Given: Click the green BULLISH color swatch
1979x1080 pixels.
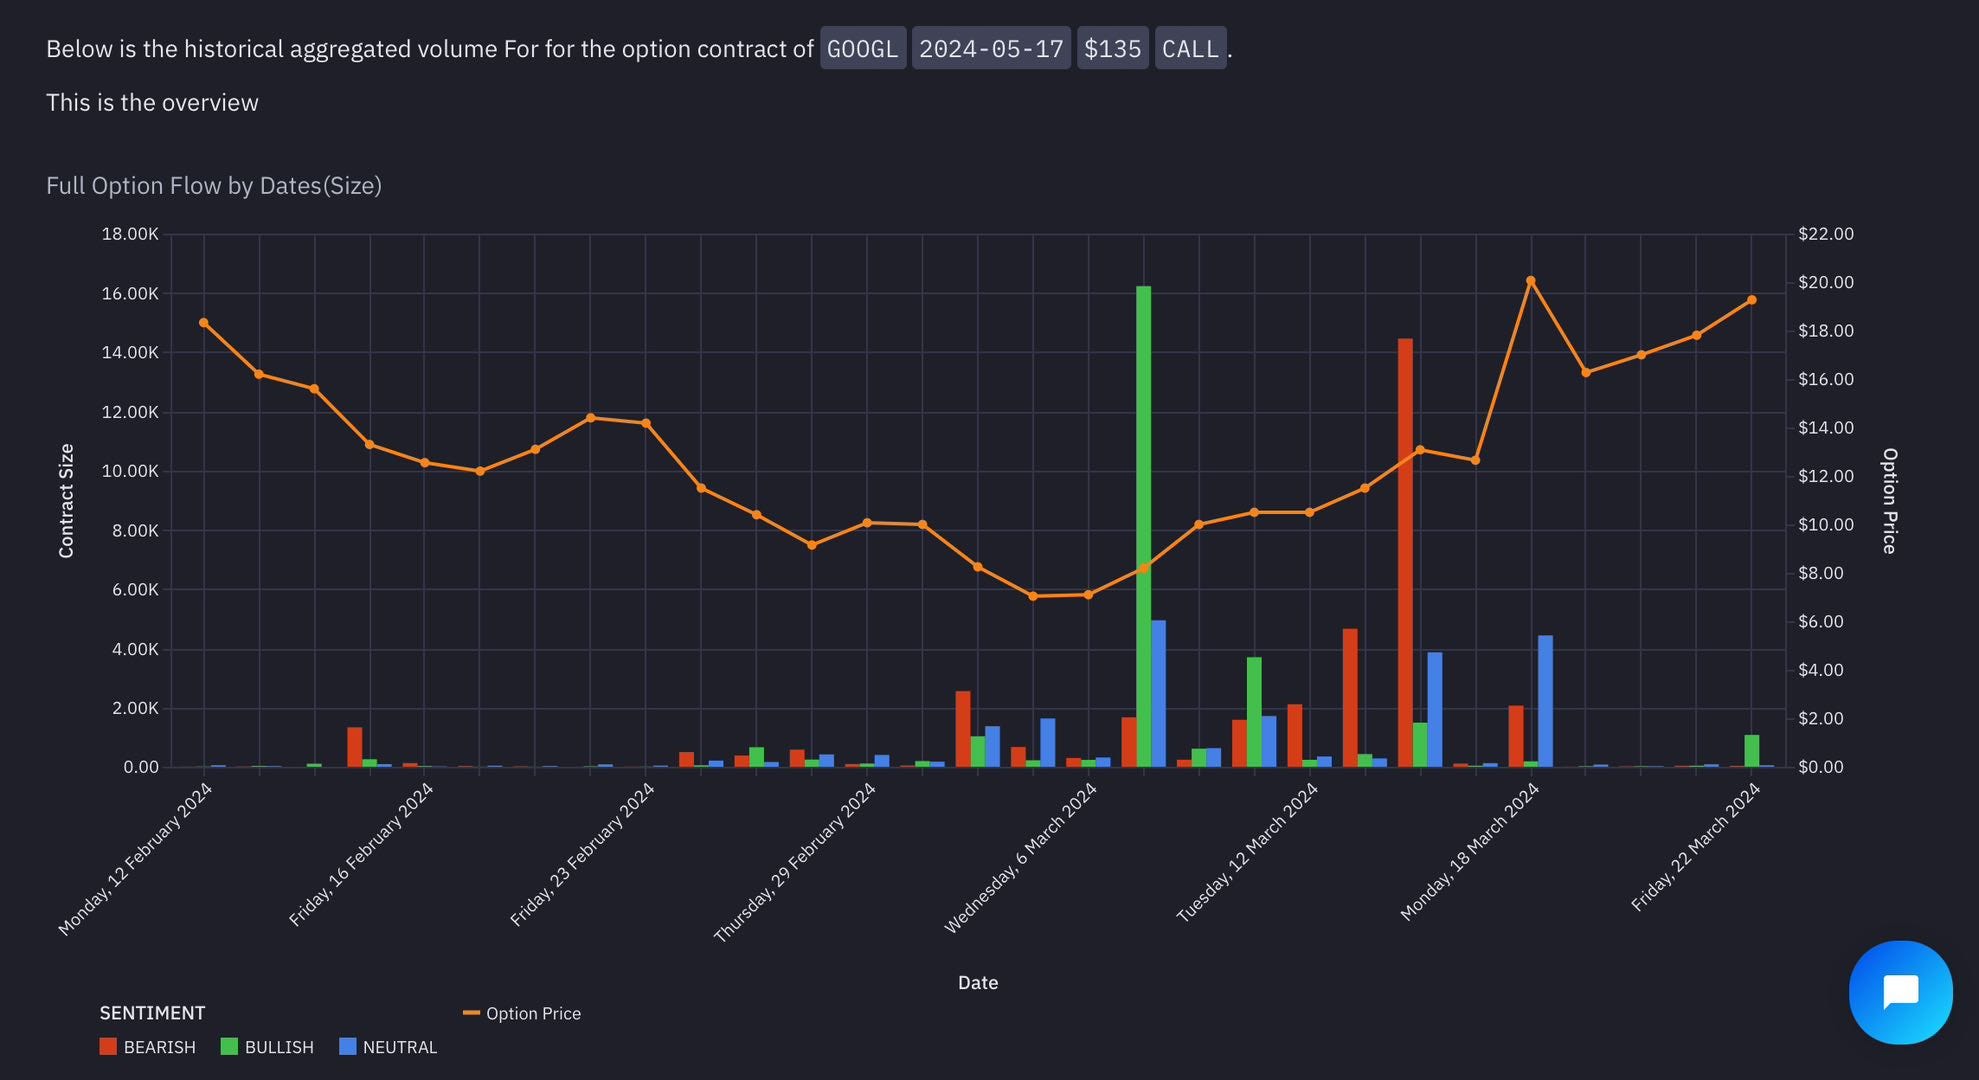Looking at the screenshot, I should point(229,1047).
